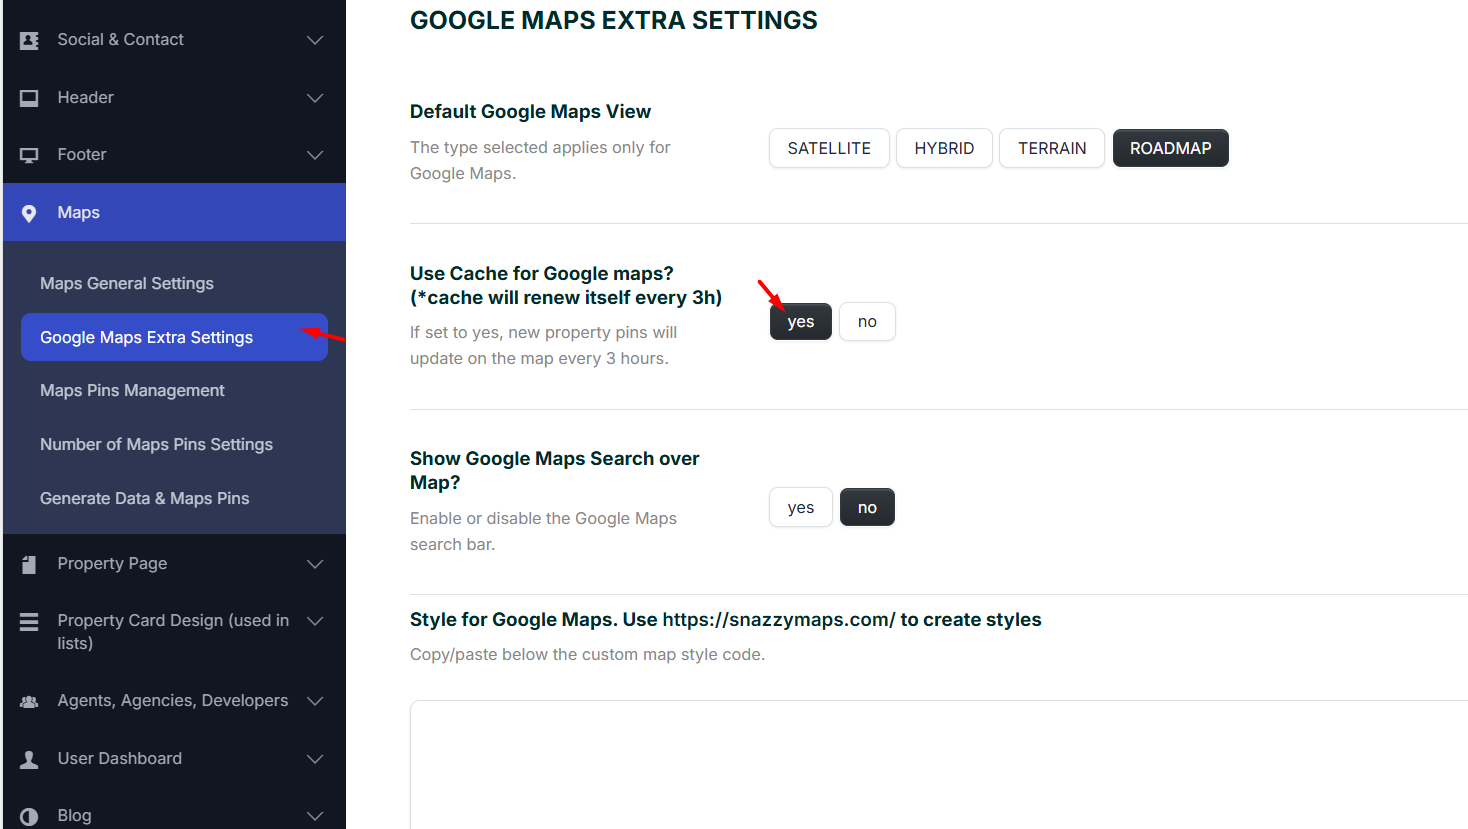
Task: Open Maps General Settings submenu item
Action: pos(127,284)
